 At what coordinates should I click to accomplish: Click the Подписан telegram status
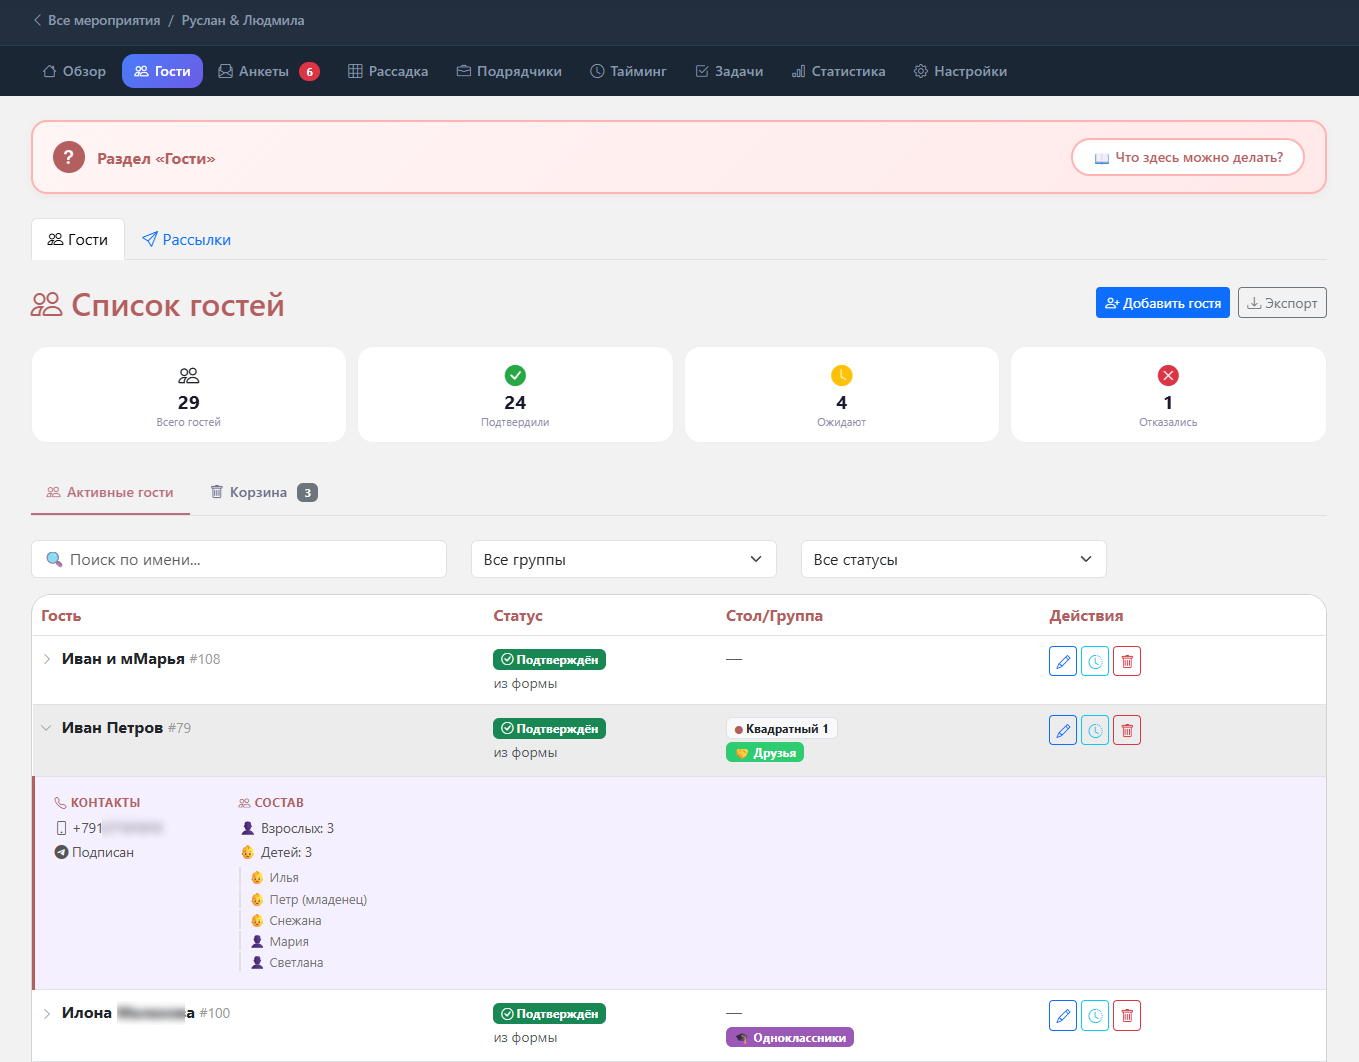(x=94, y=853)
